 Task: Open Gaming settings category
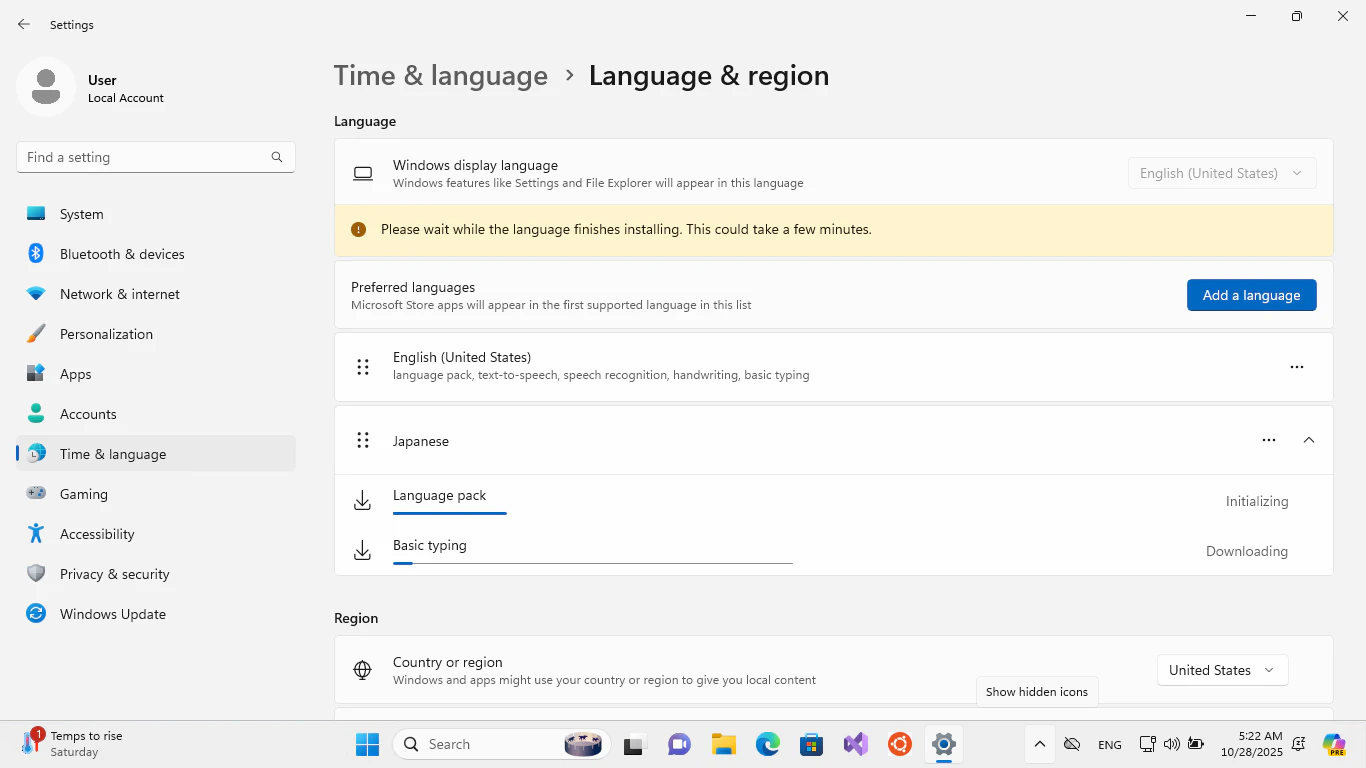(156, 494)
